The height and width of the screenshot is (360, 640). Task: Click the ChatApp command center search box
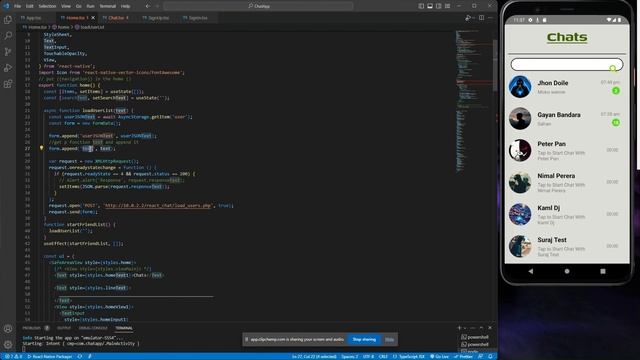pyautogui.click(x=258, y=6)
